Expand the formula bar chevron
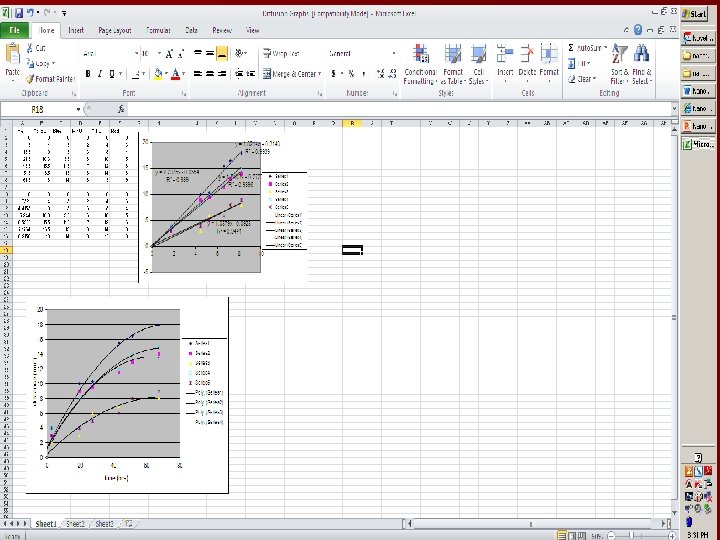Screen dimensions: 720x540 tap(674, 109)
